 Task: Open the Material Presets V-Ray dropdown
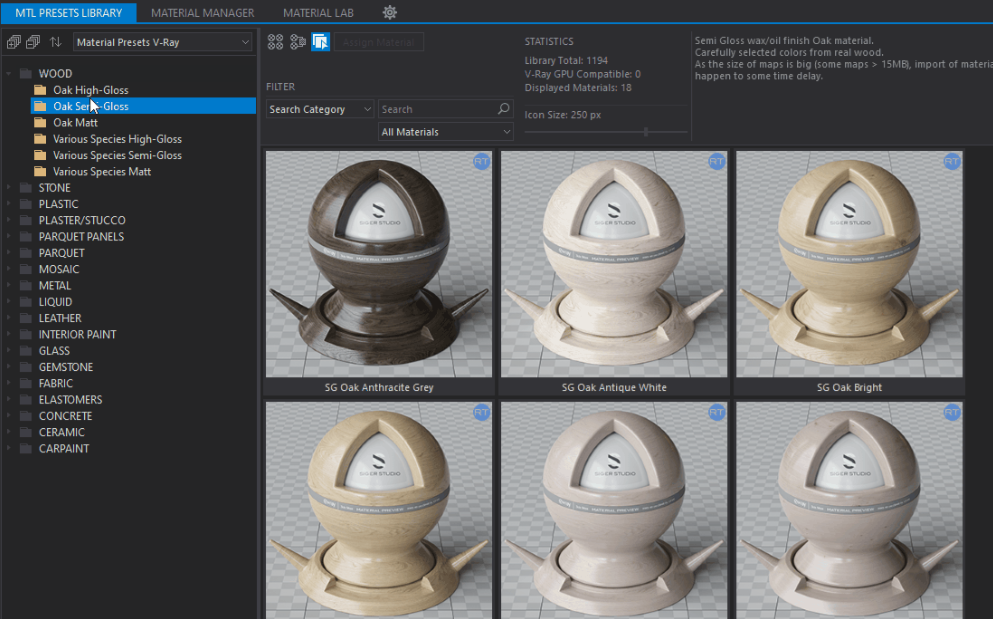[x=163, y=42]
